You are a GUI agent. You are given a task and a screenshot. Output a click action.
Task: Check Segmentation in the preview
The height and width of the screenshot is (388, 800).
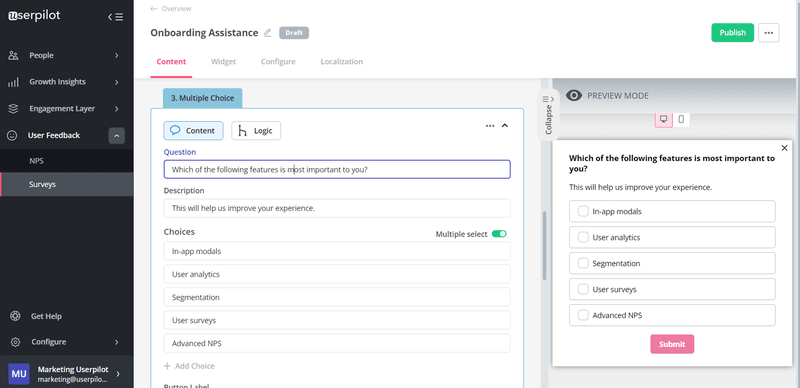click(583, 263)
